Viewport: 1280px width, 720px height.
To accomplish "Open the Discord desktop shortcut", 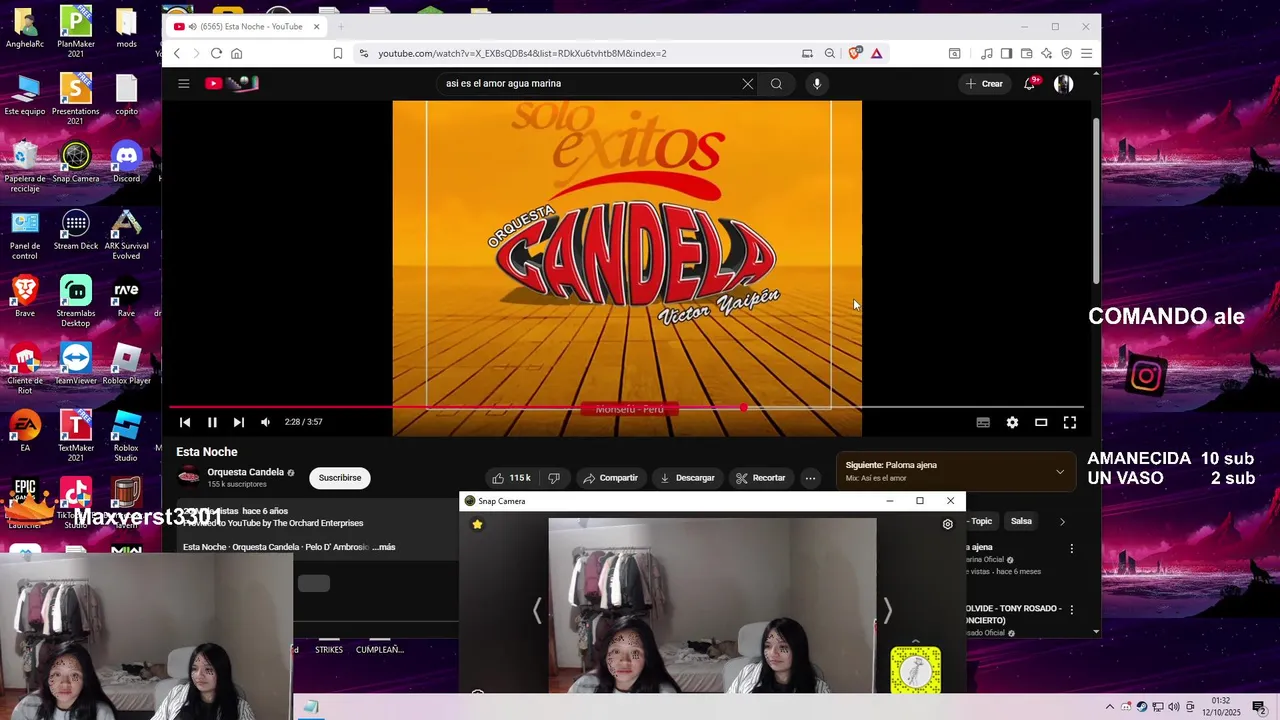I will pos(126,162).
